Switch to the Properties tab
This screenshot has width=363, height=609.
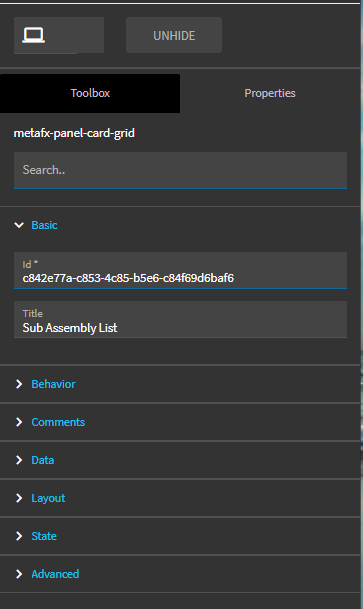coord(270,93)
